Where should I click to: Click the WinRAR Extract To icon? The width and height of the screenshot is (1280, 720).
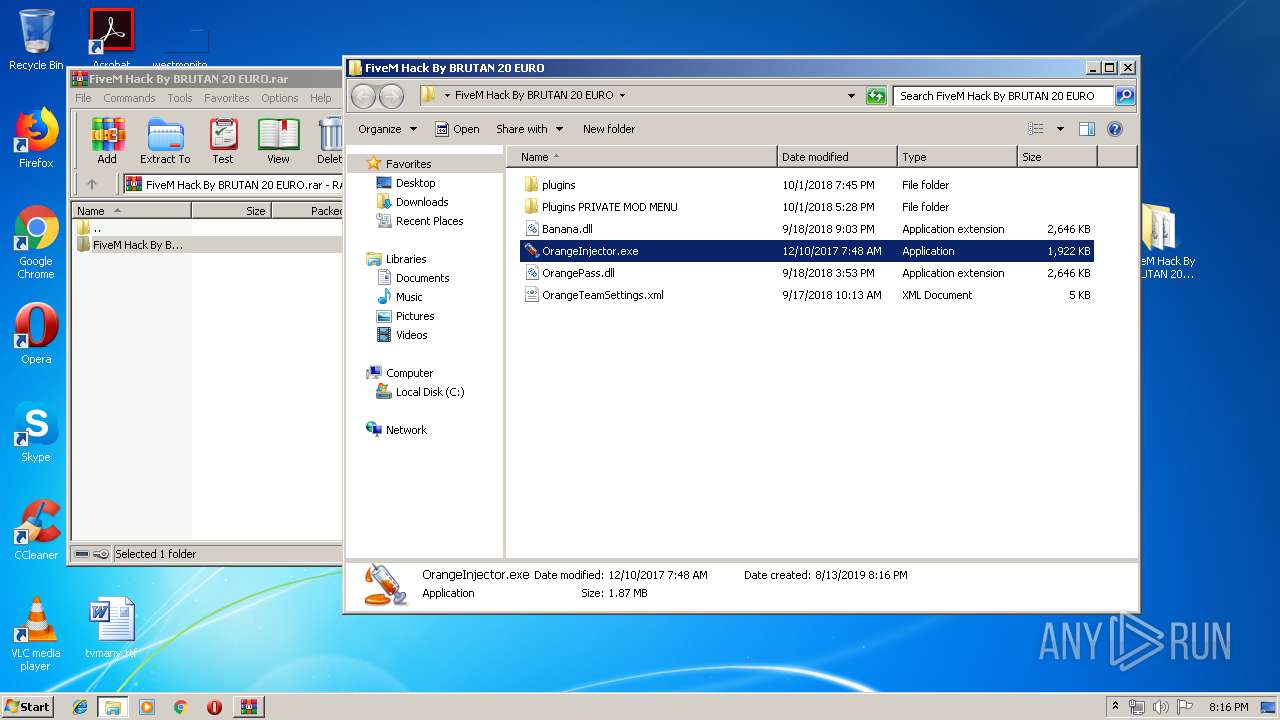point(165,141)
